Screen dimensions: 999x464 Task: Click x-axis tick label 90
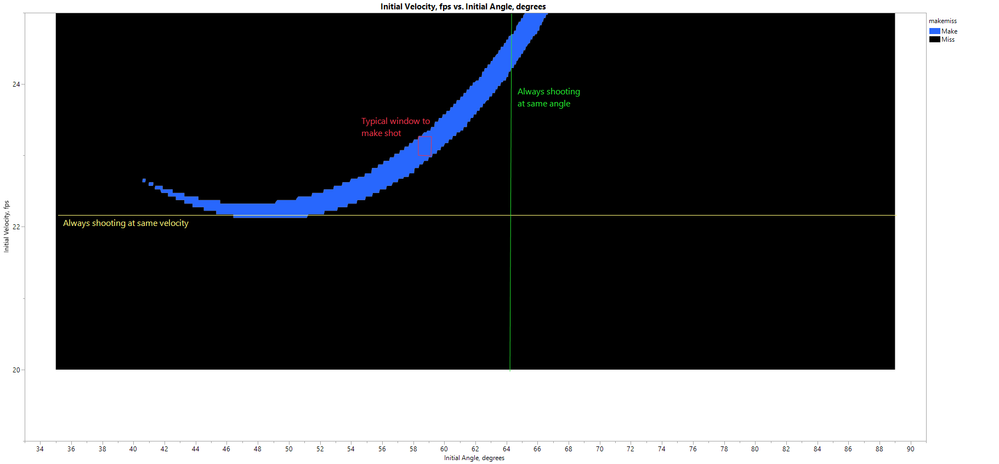911,448
